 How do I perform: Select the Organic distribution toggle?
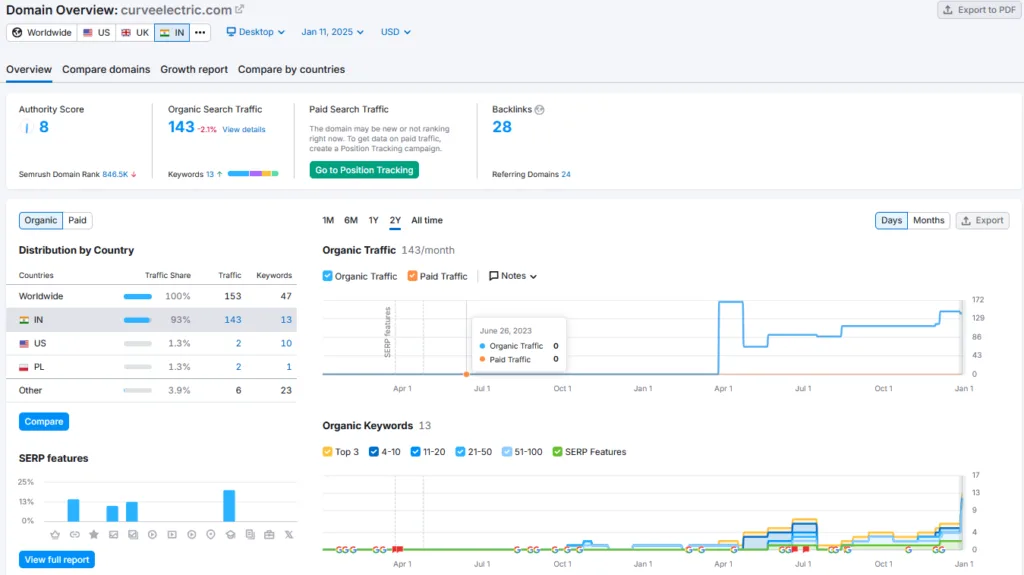tap(40, 220)
